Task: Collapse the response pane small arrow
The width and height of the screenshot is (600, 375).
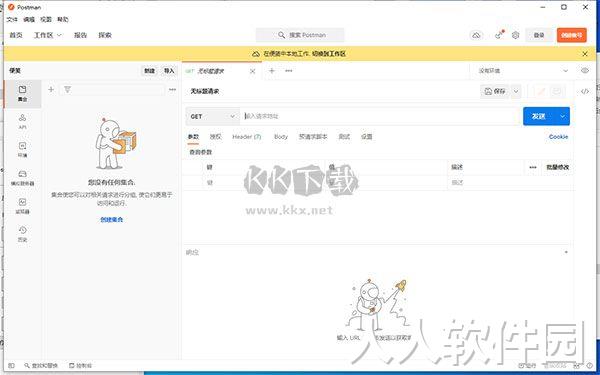Action: pos(566,252)
